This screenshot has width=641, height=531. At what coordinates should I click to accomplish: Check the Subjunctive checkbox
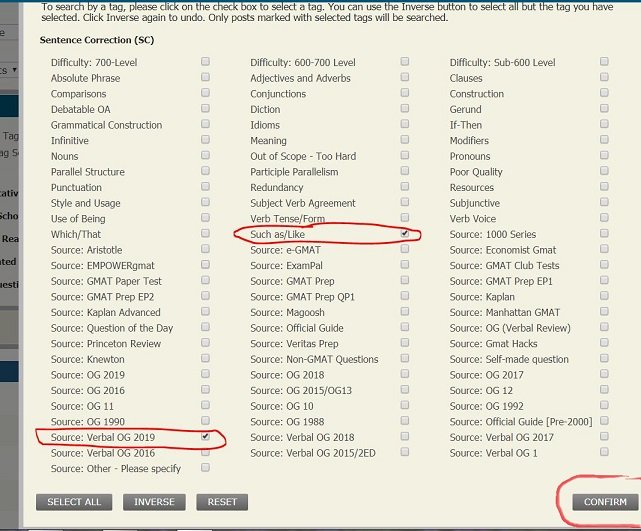(604, 202)
